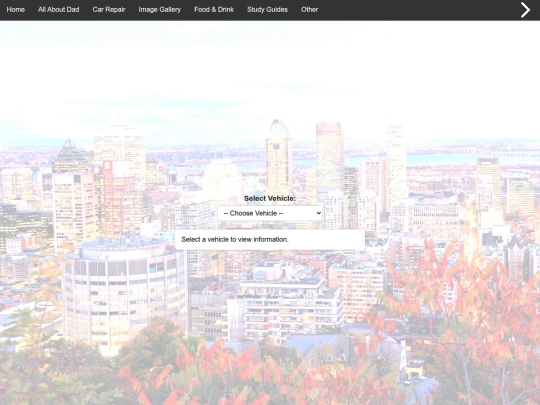Go to Car Repair section

pyautogui.click(x=109, y=10)
